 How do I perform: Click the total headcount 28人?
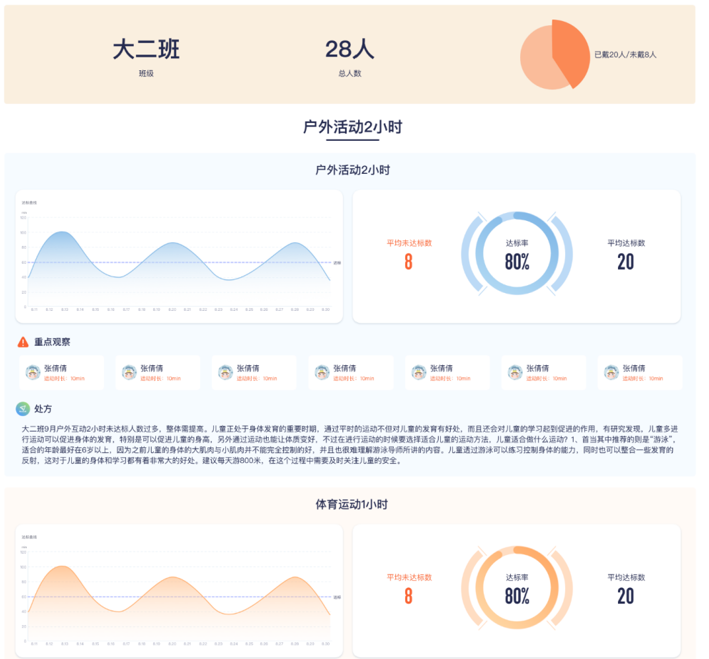point(350,49)
